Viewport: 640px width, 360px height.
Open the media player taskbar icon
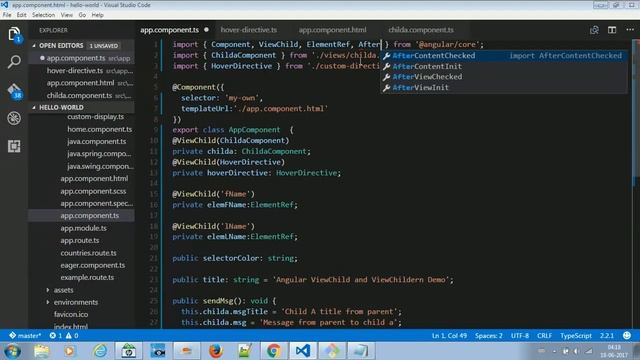point(69,351)
